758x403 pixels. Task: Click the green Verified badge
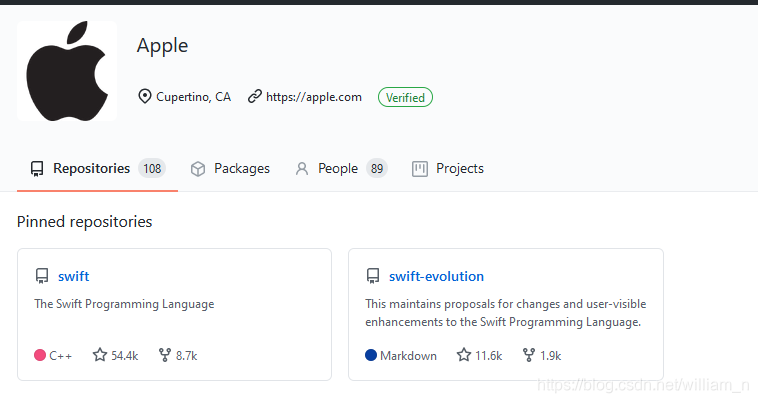click(405, 97)
